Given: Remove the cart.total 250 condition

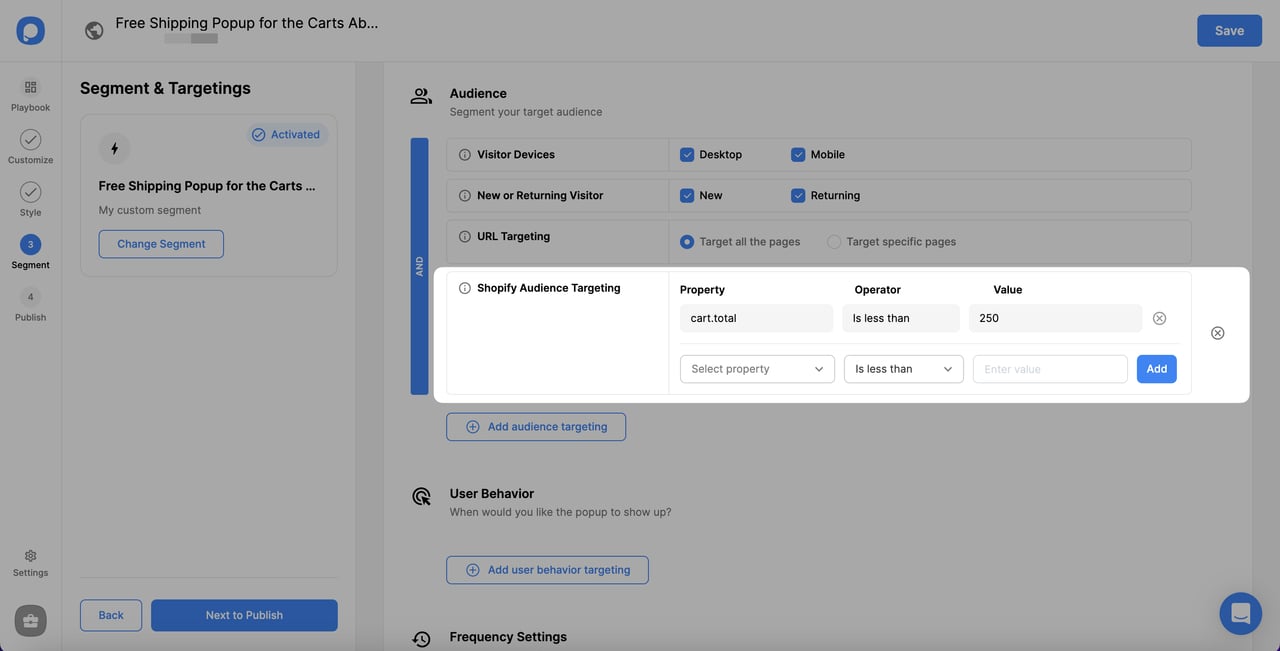Looking at the screenshot, I should coord(1159,318).
